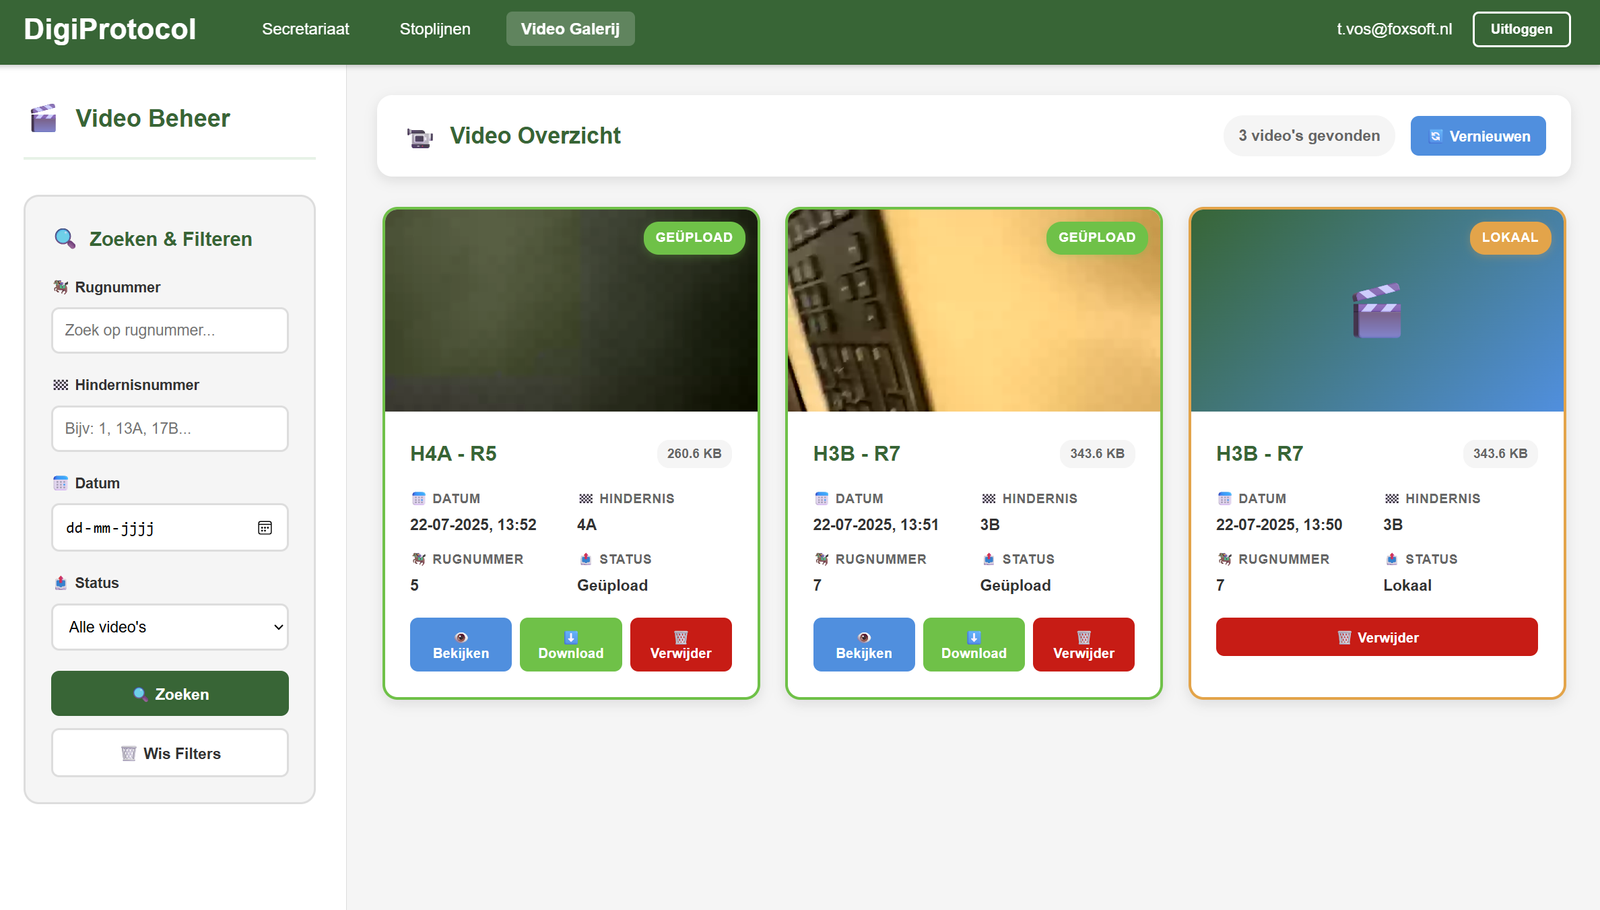Open the keyboard thumbnail of H3B - R7
This screenshot has width=1600, height=910.
coord(974,311)
